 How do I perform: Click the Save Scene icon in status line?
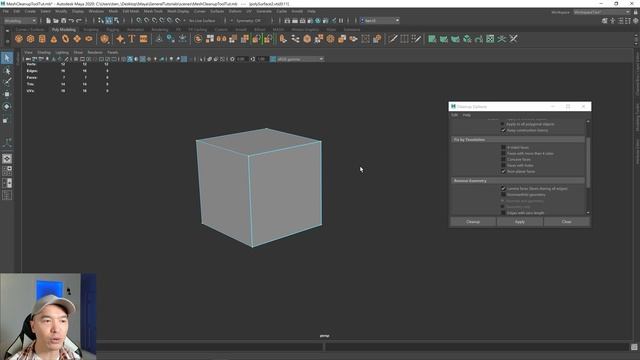(x=64, y=20)
